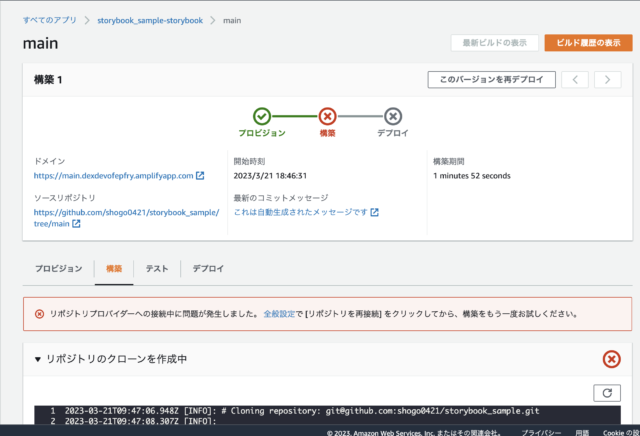Click the プライバシー footer link

click(541, 432)
